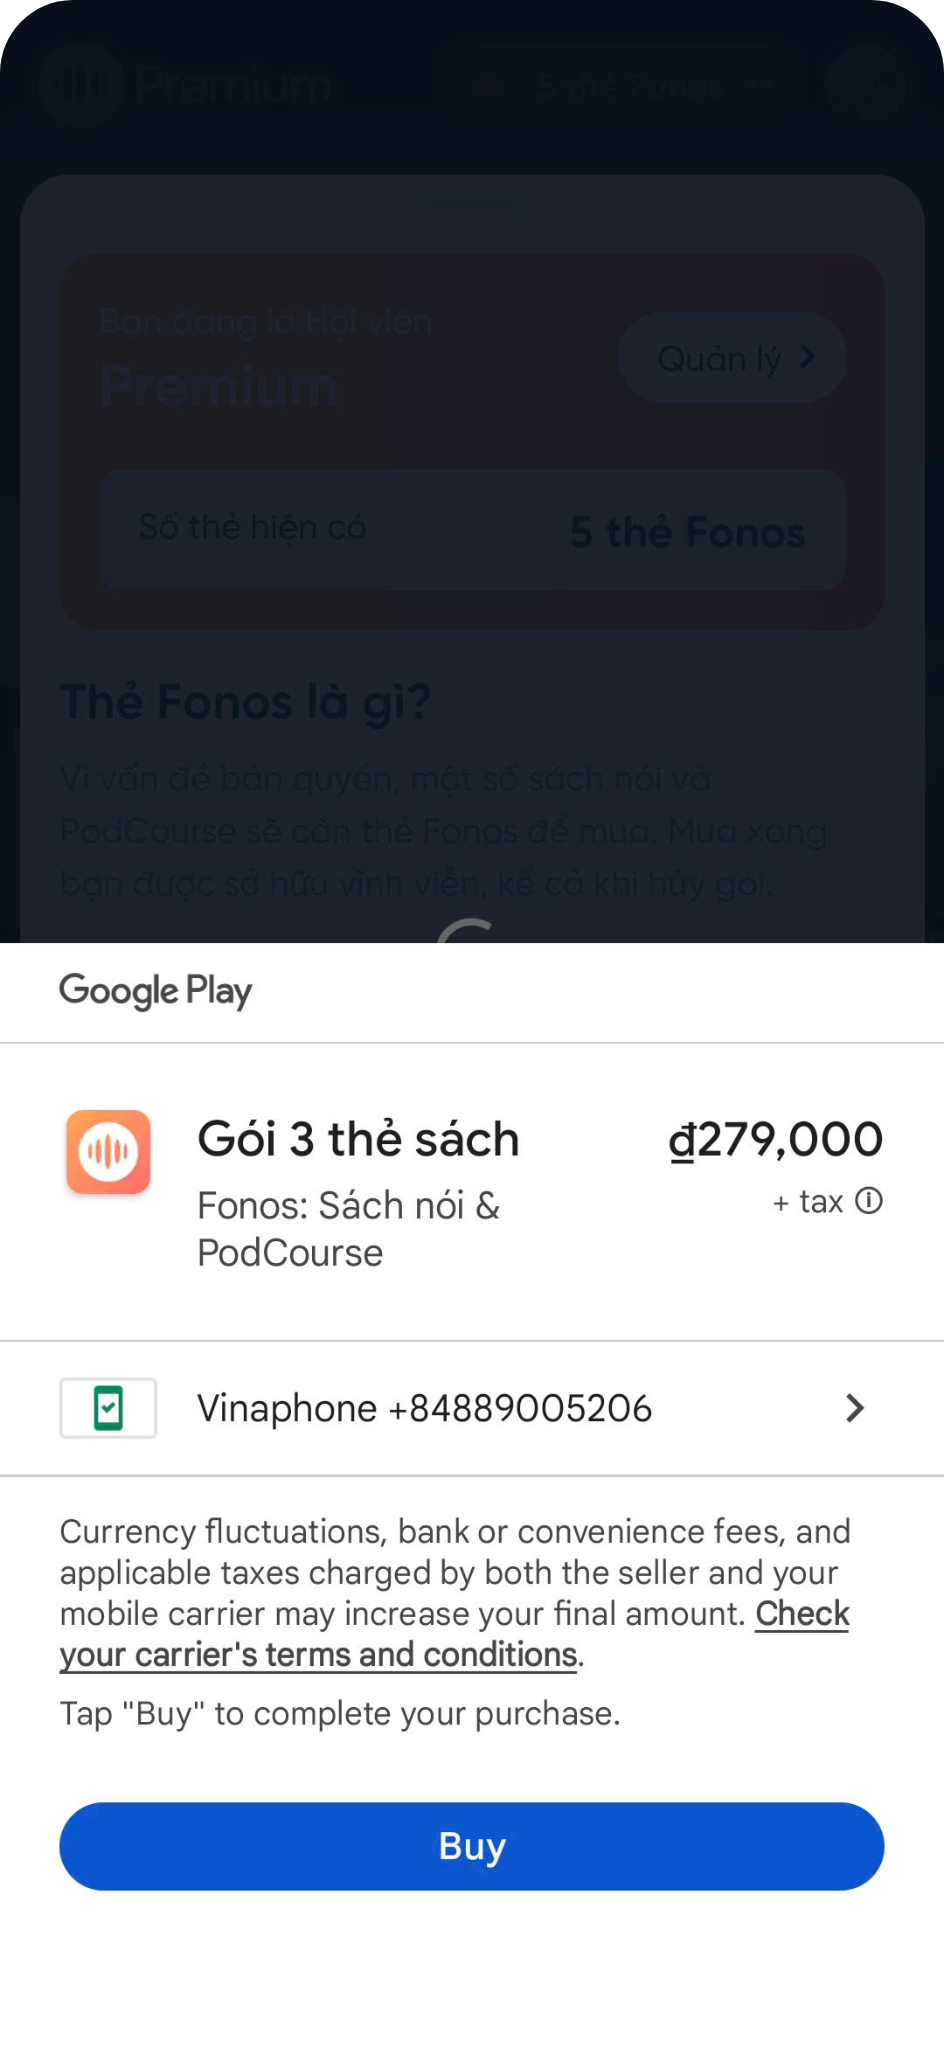Tap the Số thẻ hiện có card balance row

point(472,530)
